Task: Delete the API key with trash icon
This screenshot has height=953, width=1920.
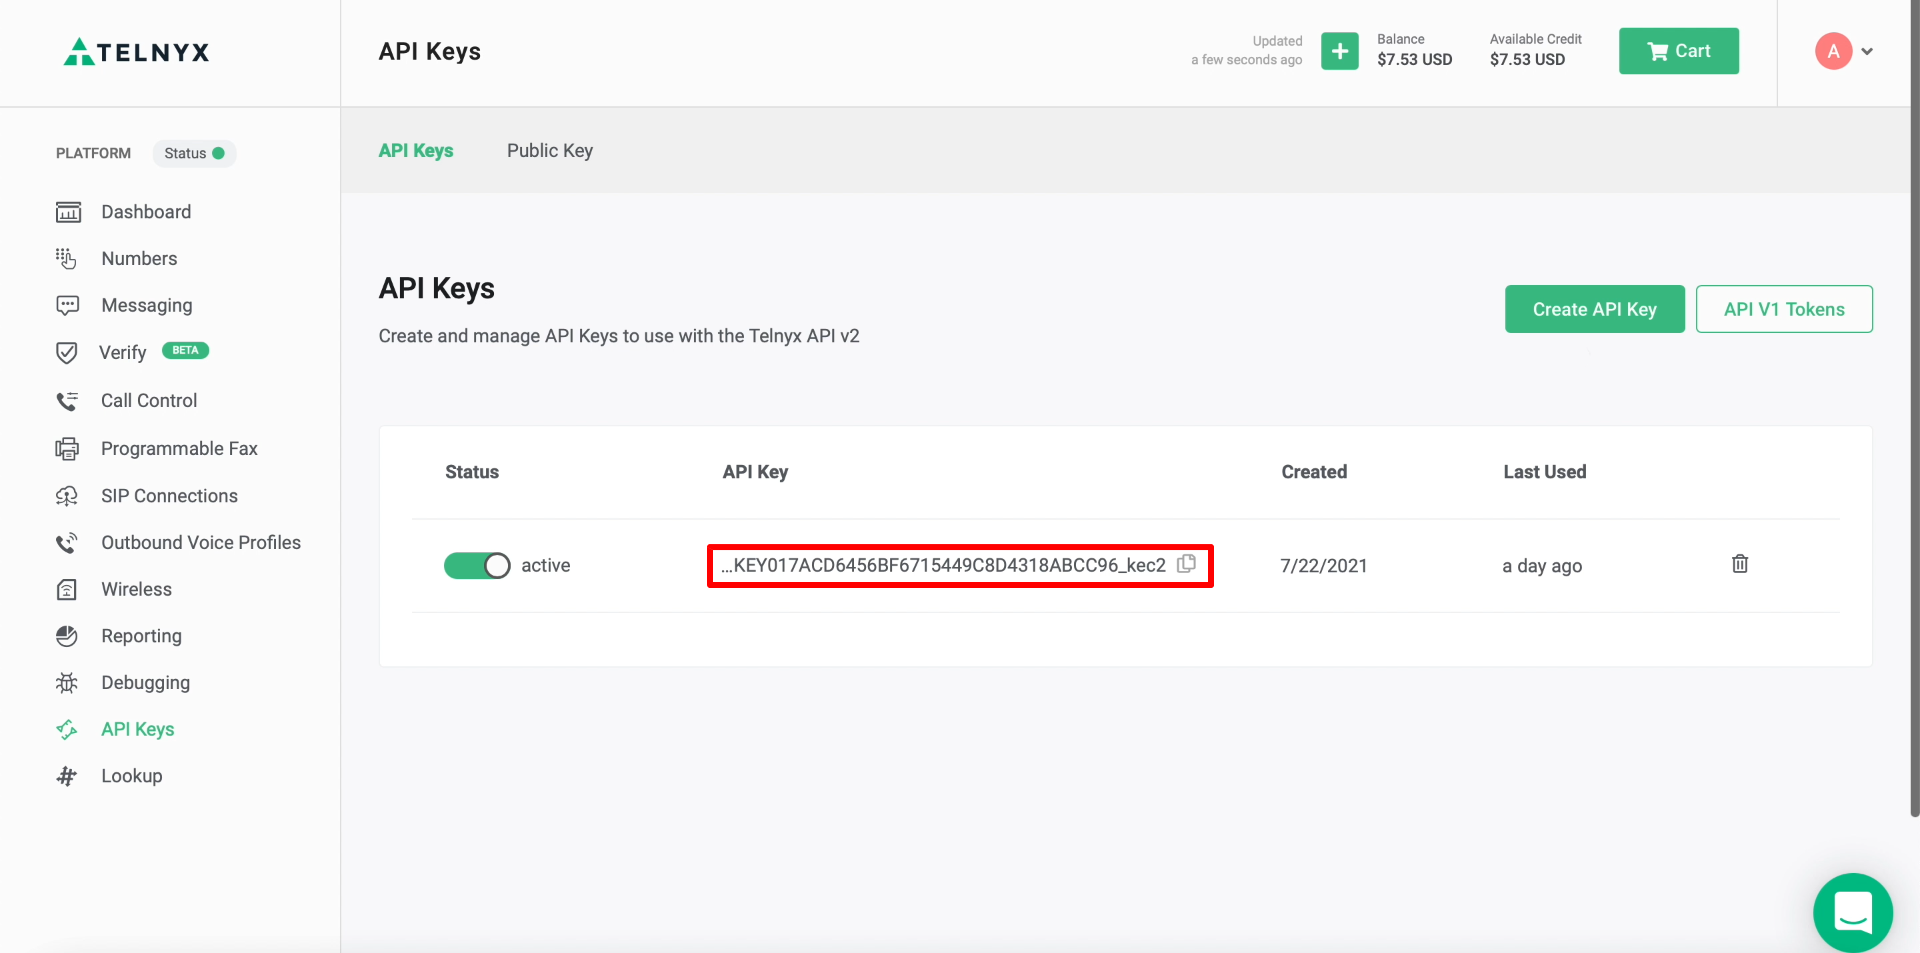Action: [1740, 564]
